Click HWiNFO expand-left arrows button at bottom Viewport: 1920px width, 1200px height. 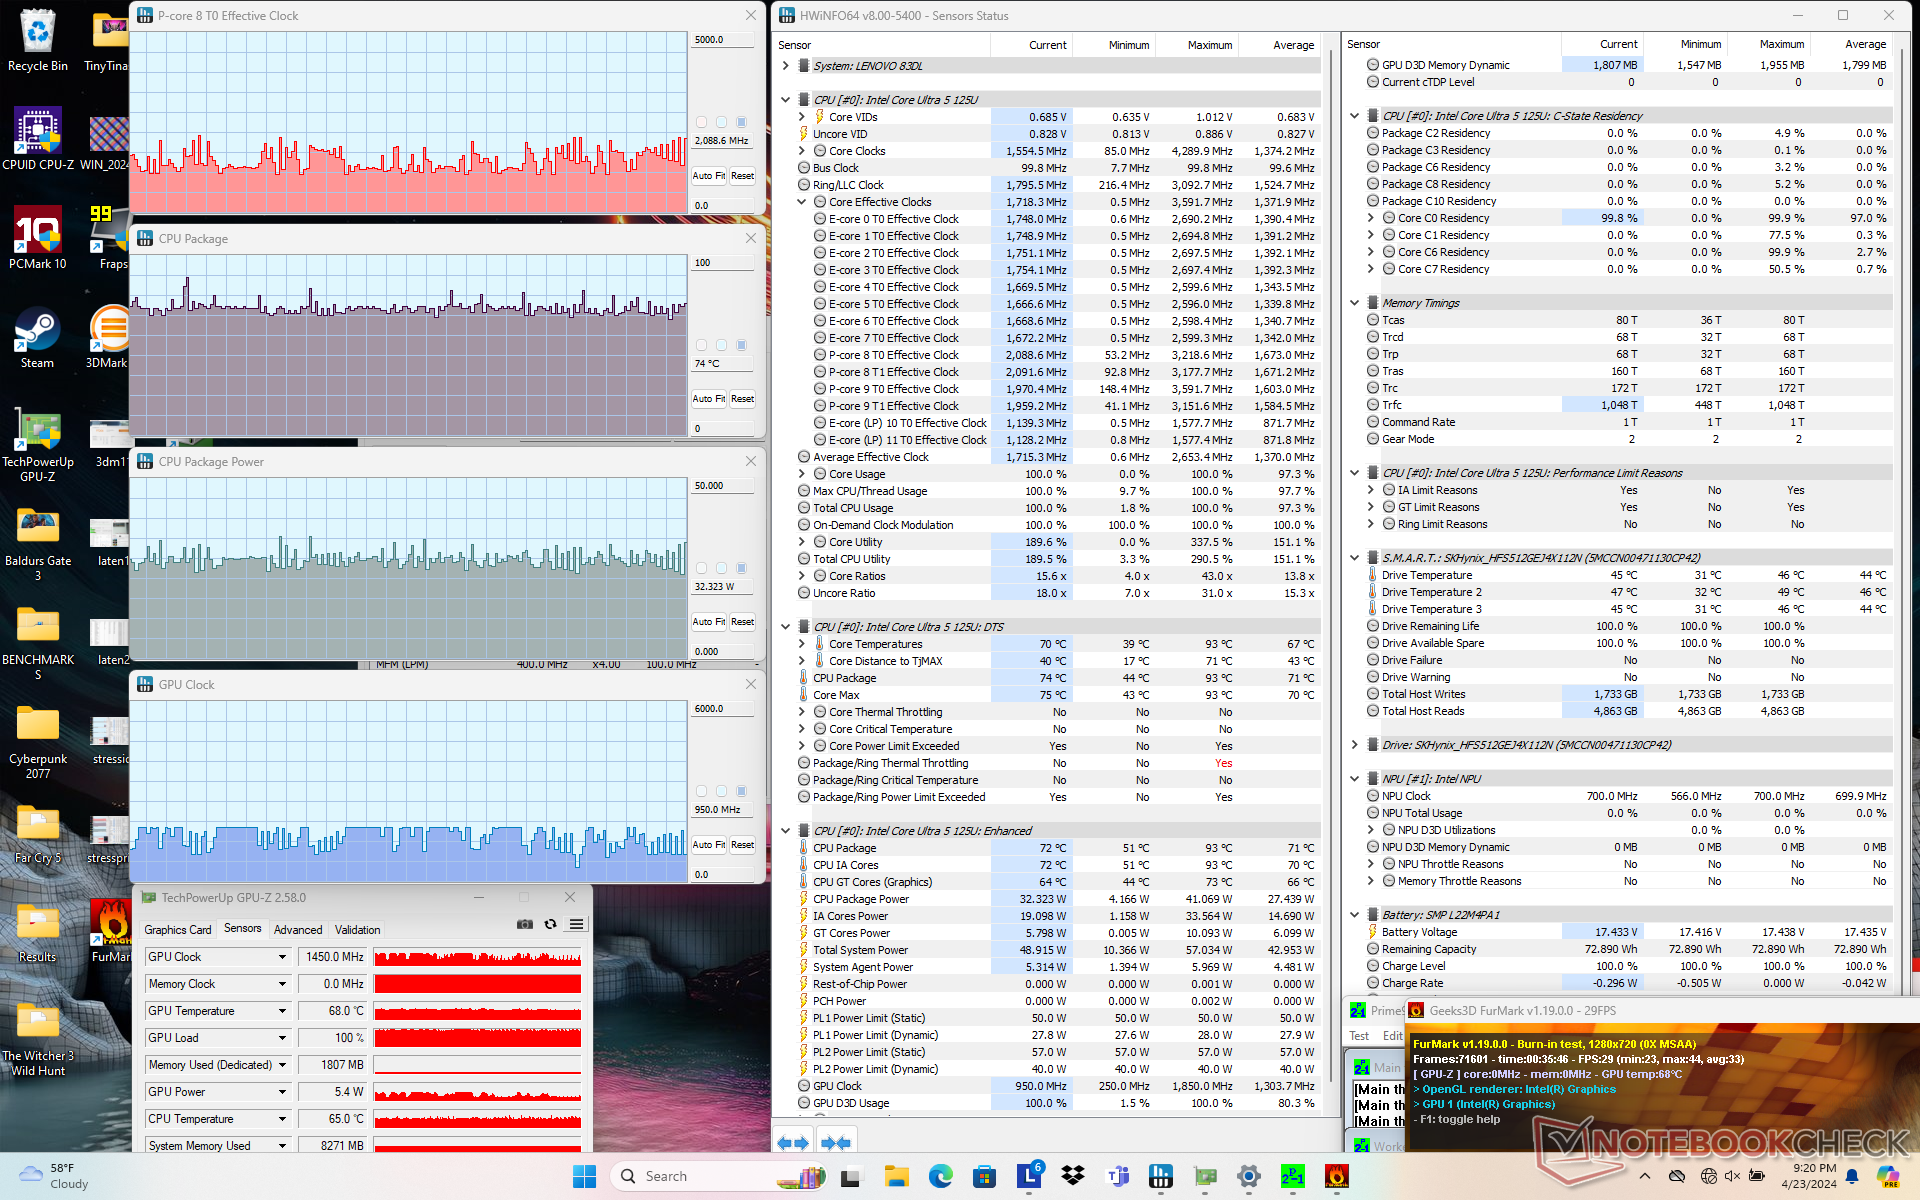(x=793, y=1142)
